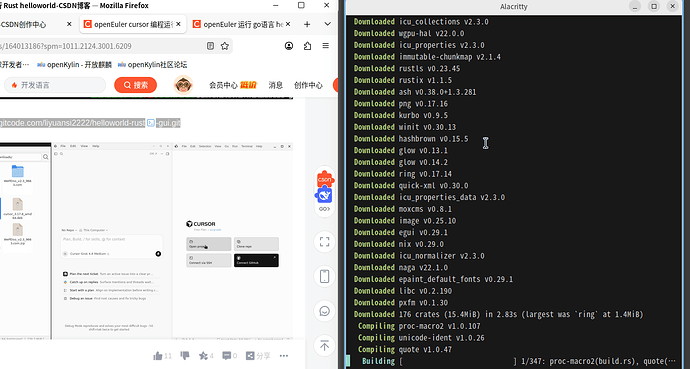Screen dimensions: 690x369
Task: Open the Cursor screenshot image in article
Action: pos(146,241)
